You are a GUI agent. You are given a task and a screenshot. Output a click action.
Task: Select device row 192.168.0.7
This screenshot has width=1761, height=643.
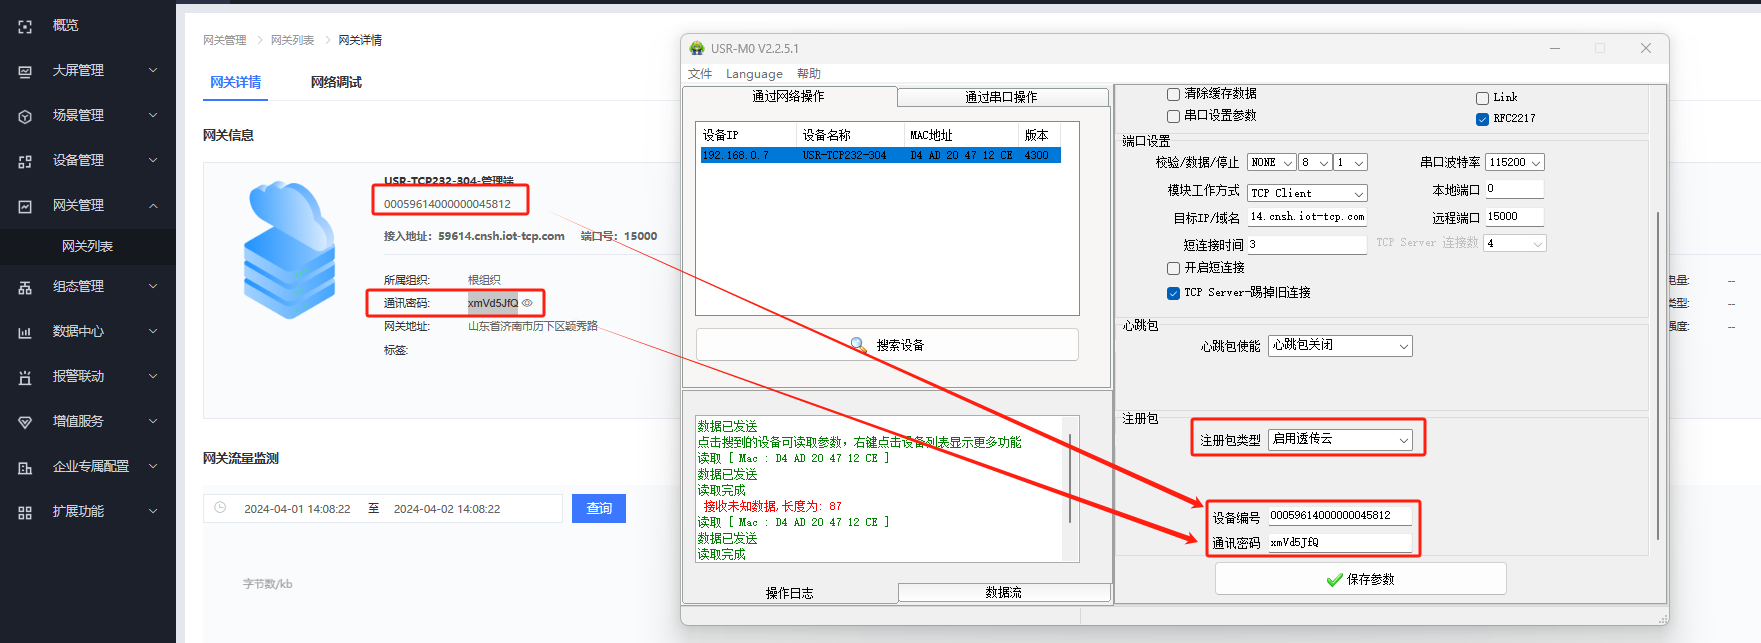(x=880, y=155)
